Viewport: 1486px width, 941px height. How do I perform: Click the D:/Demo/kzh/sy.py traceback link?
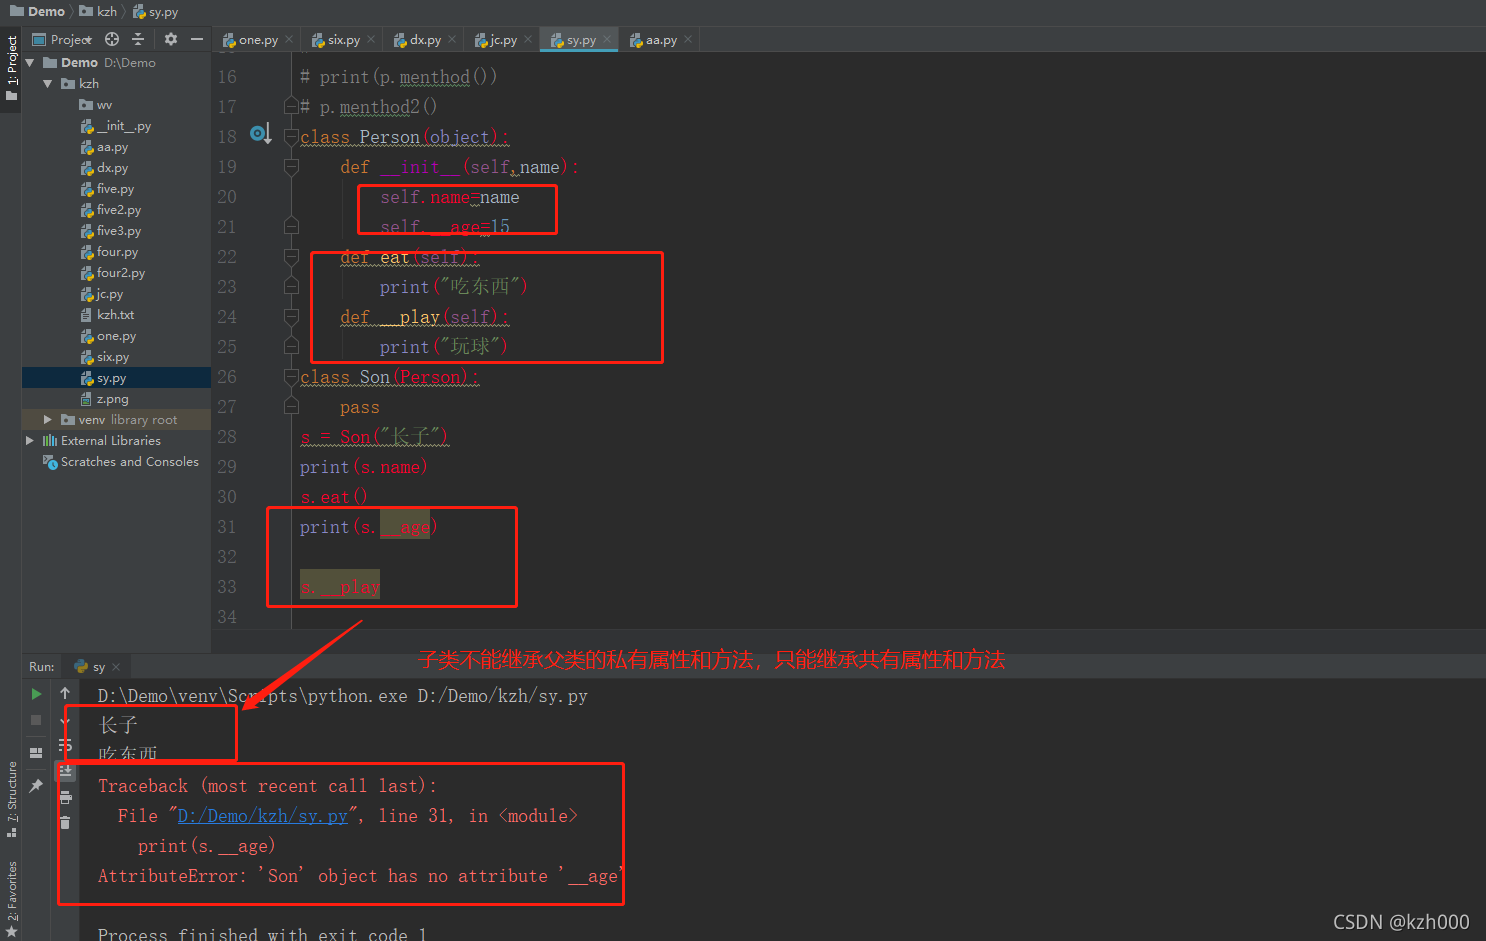point(263,815)
